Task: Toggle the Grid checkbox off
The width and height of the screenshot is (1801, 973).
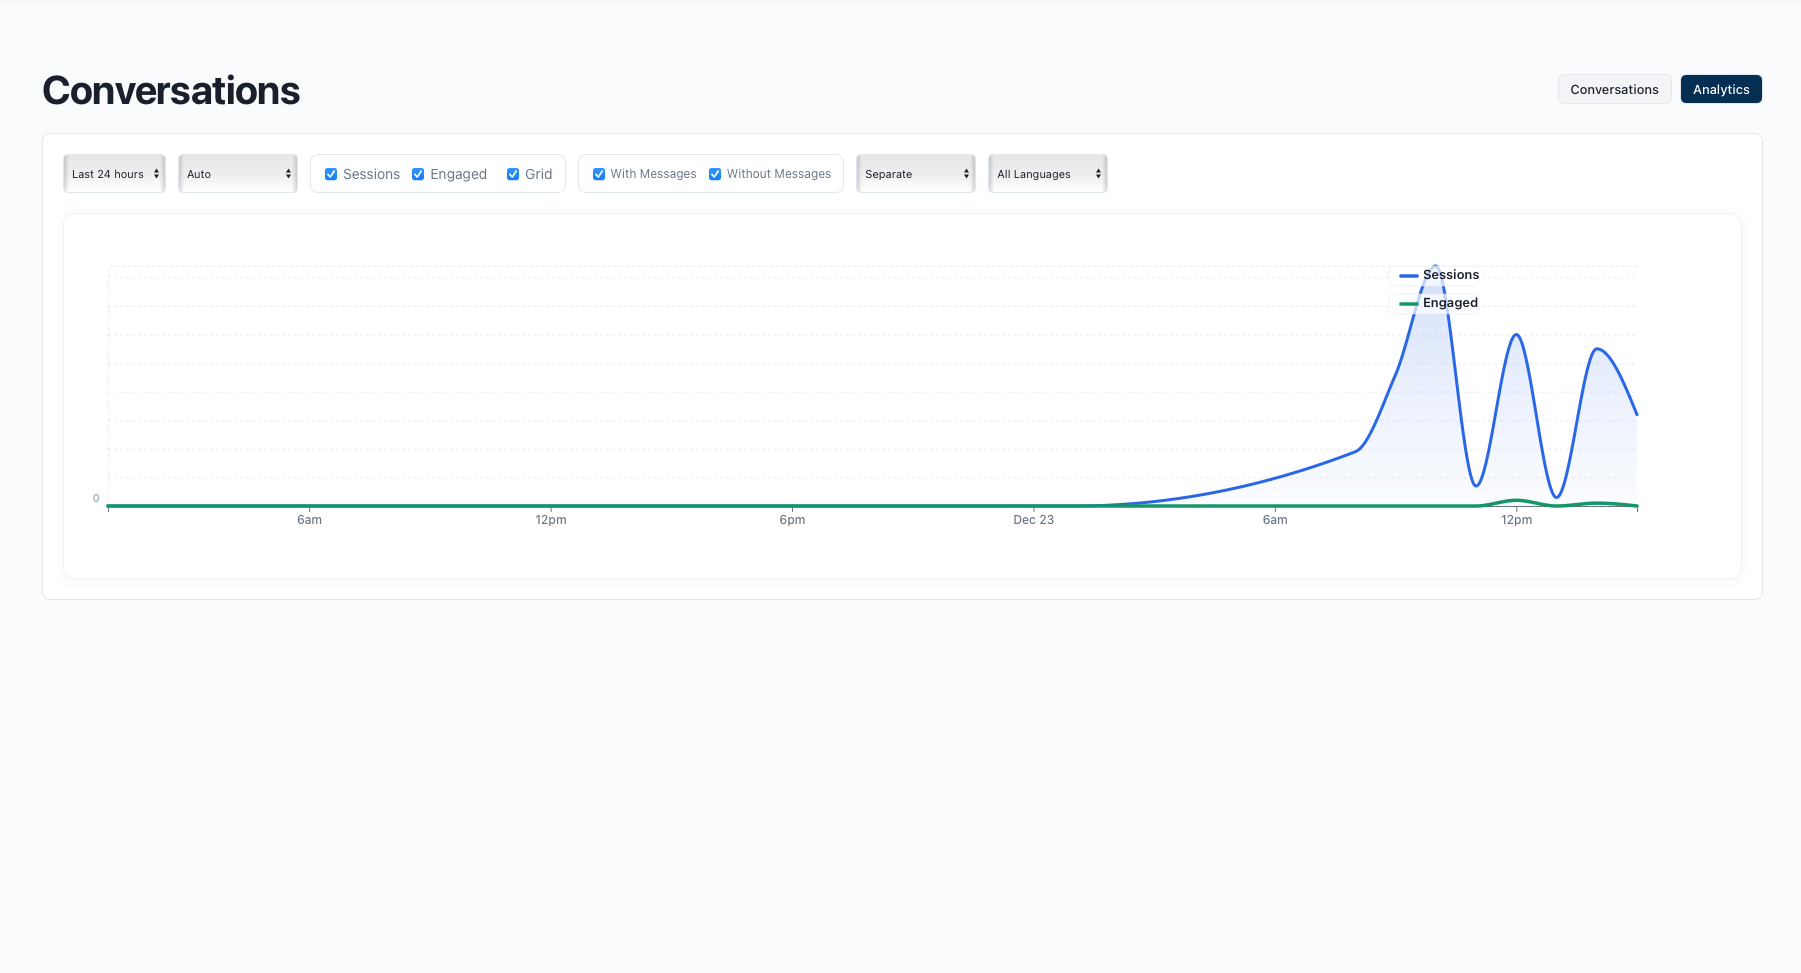Action: tap(512, 174)
